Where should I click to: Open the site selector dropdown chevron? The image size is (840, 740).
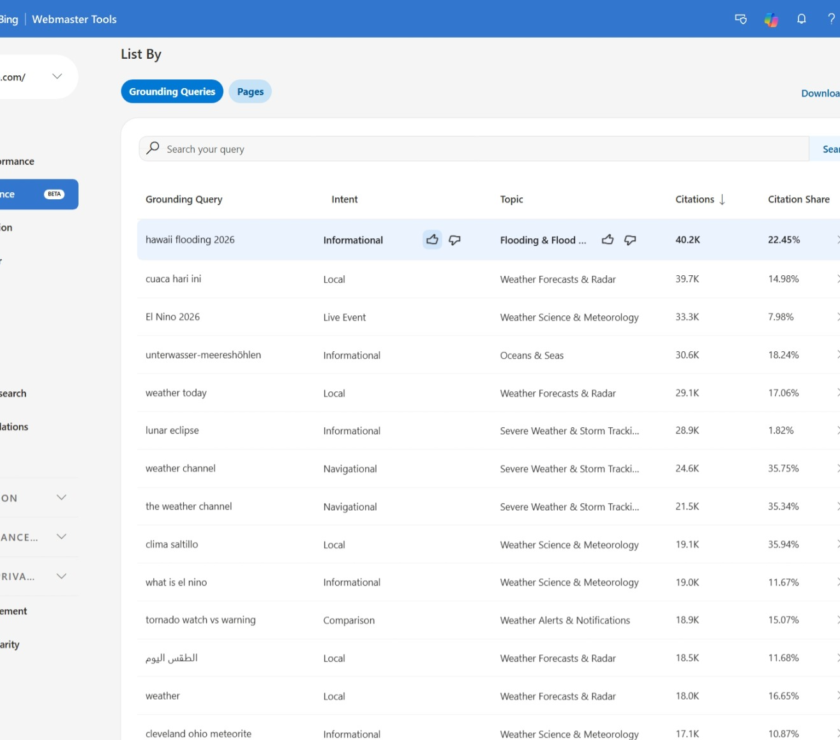(x=57, y=77)
